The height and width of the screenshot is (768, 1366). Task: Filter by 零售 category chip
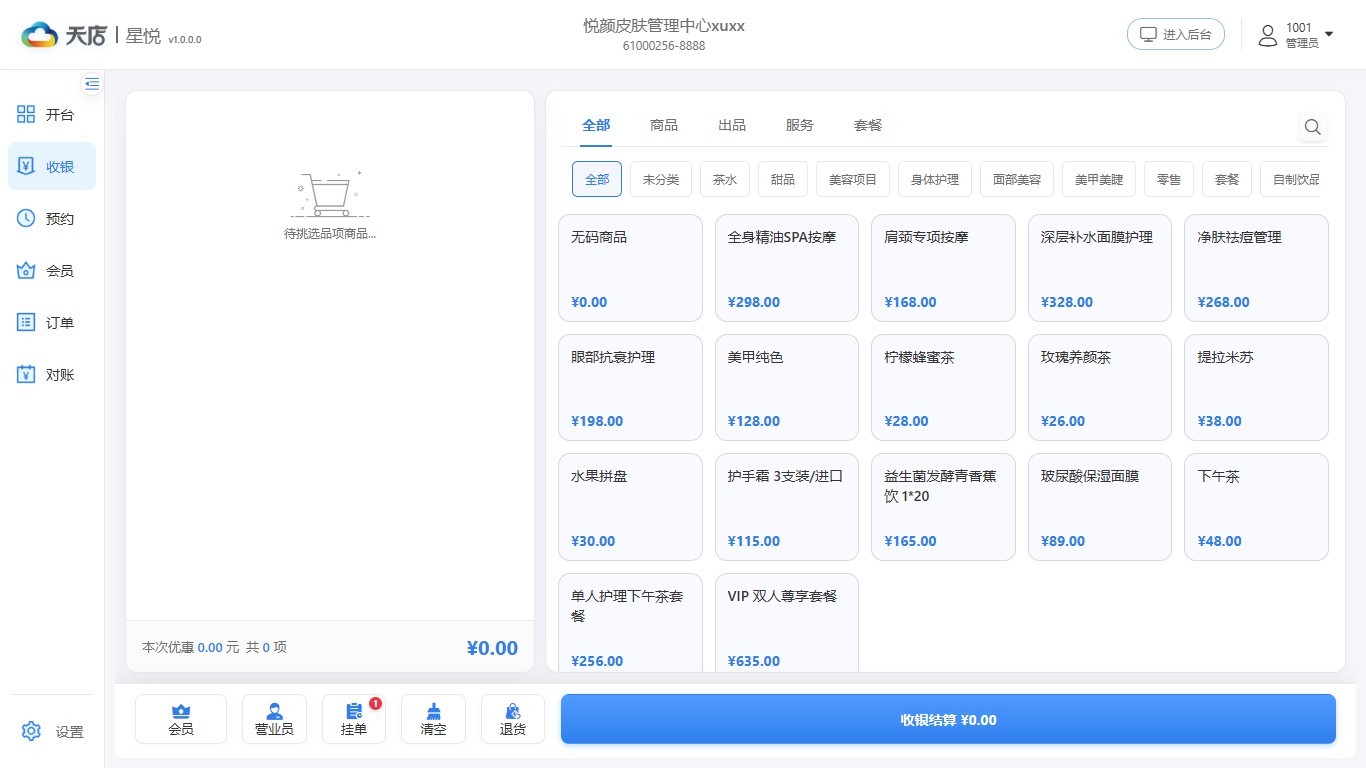point(1169,179)
